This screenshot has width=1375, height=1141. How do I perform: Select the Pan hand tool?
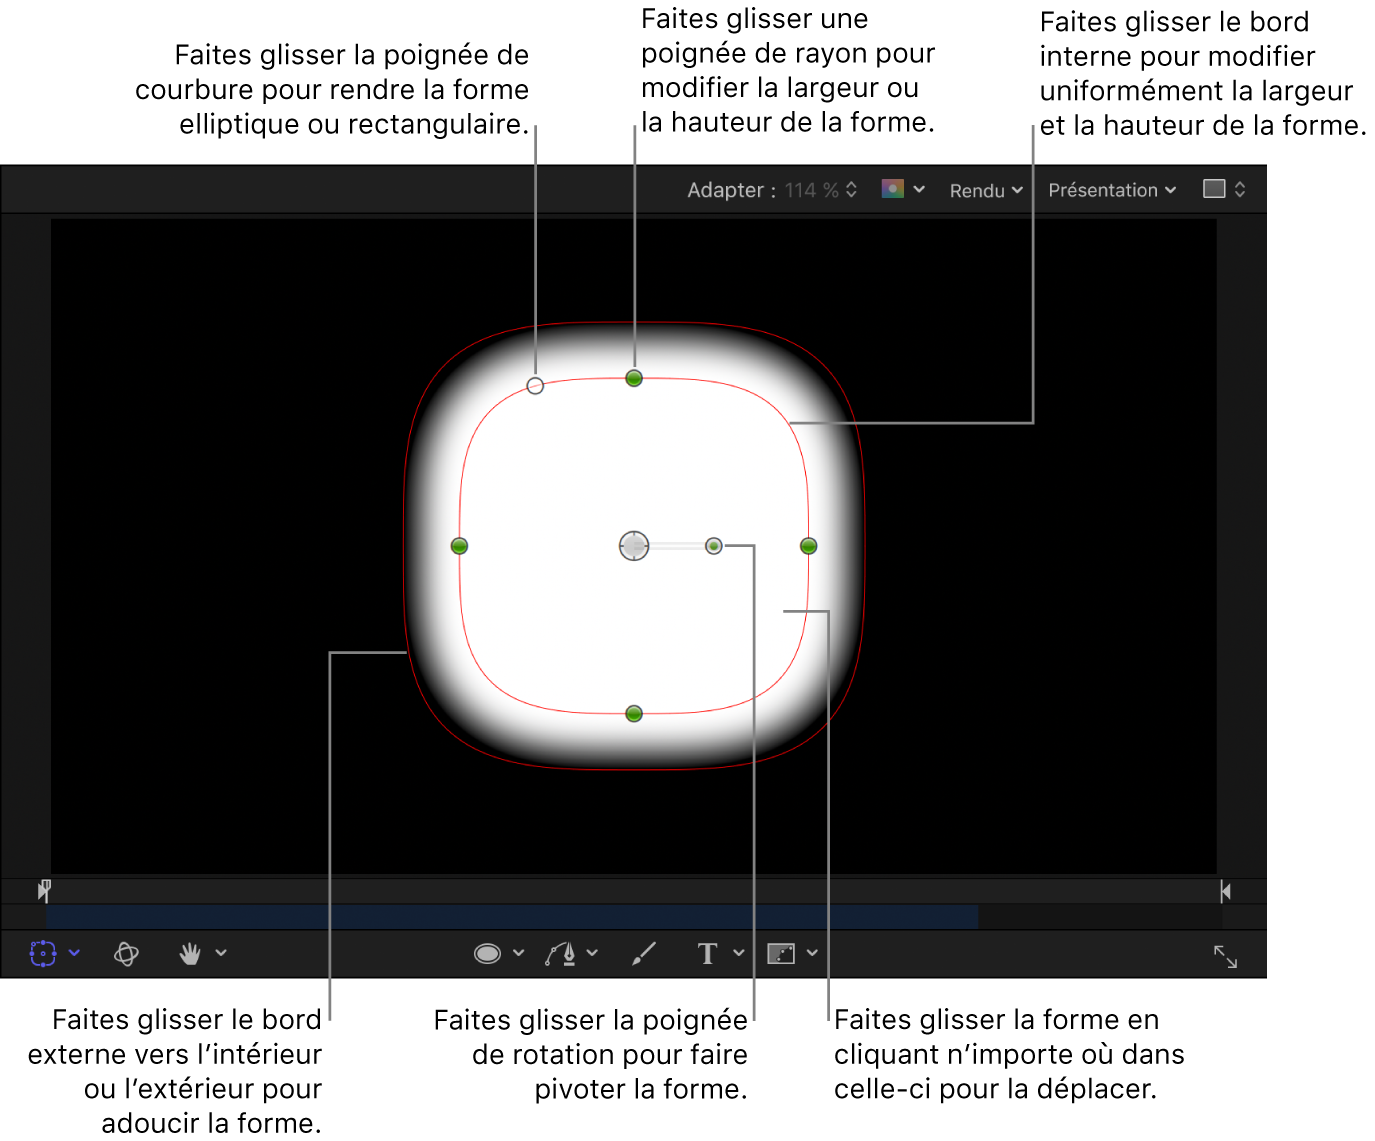pyautogui.click(x=190, y=953)
